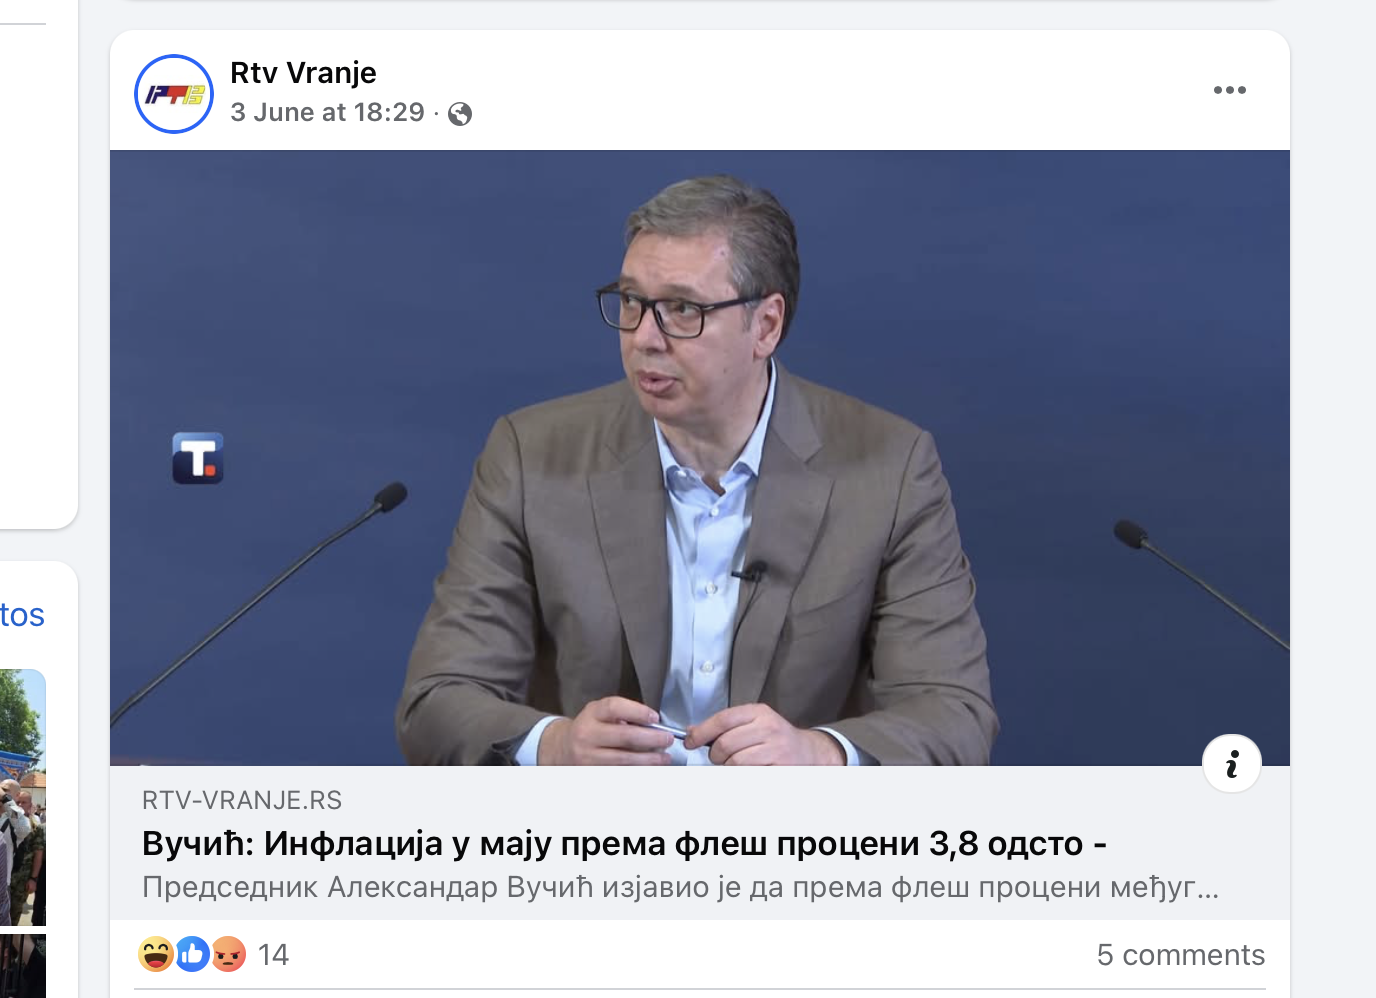Click the blue thumbs-up Like reaction icon
The image size is (1376, 998).
pos(192,954)
